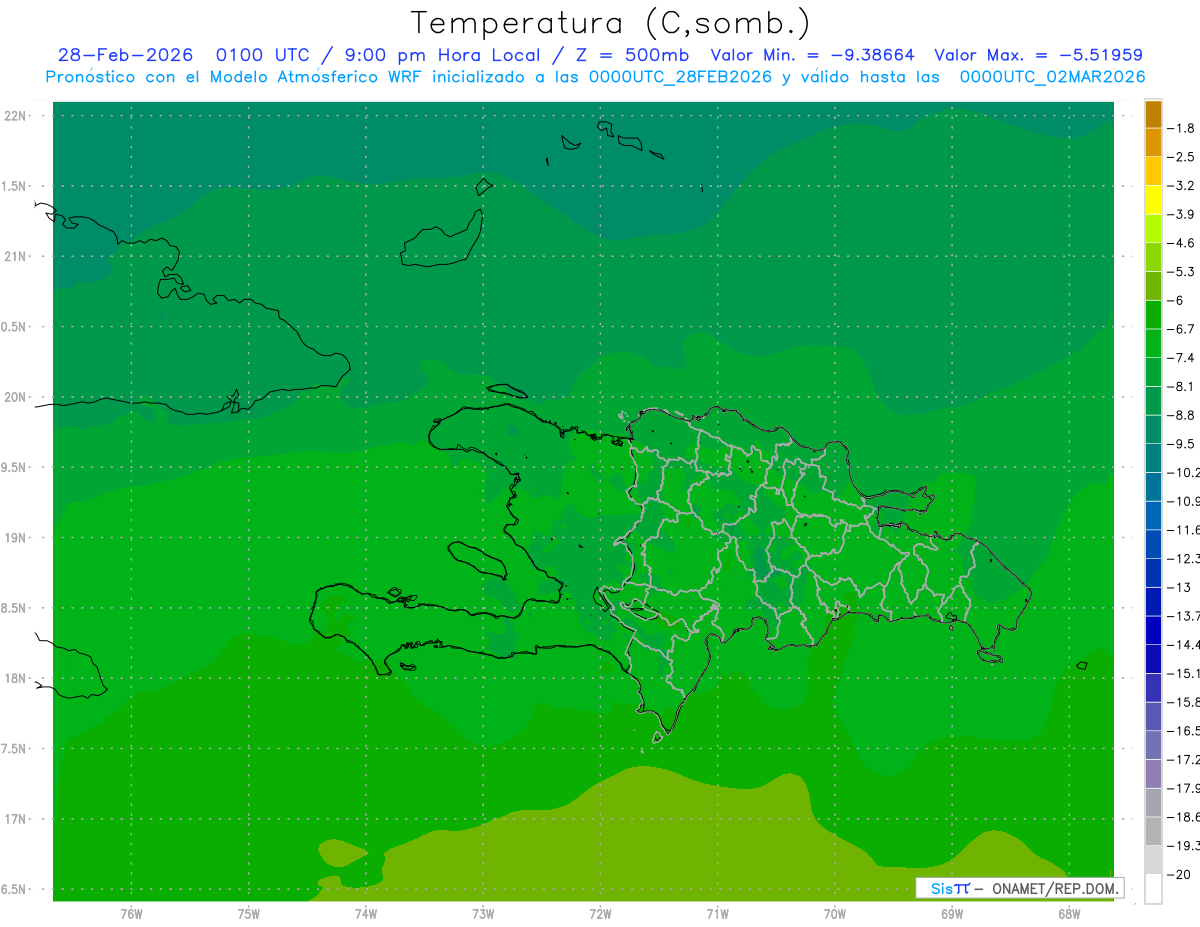Click "Valor Min. = -9.38664" in header
The width and height of the screenshot is (1200, 927).
pyautogui.click(x=812, y=56)
